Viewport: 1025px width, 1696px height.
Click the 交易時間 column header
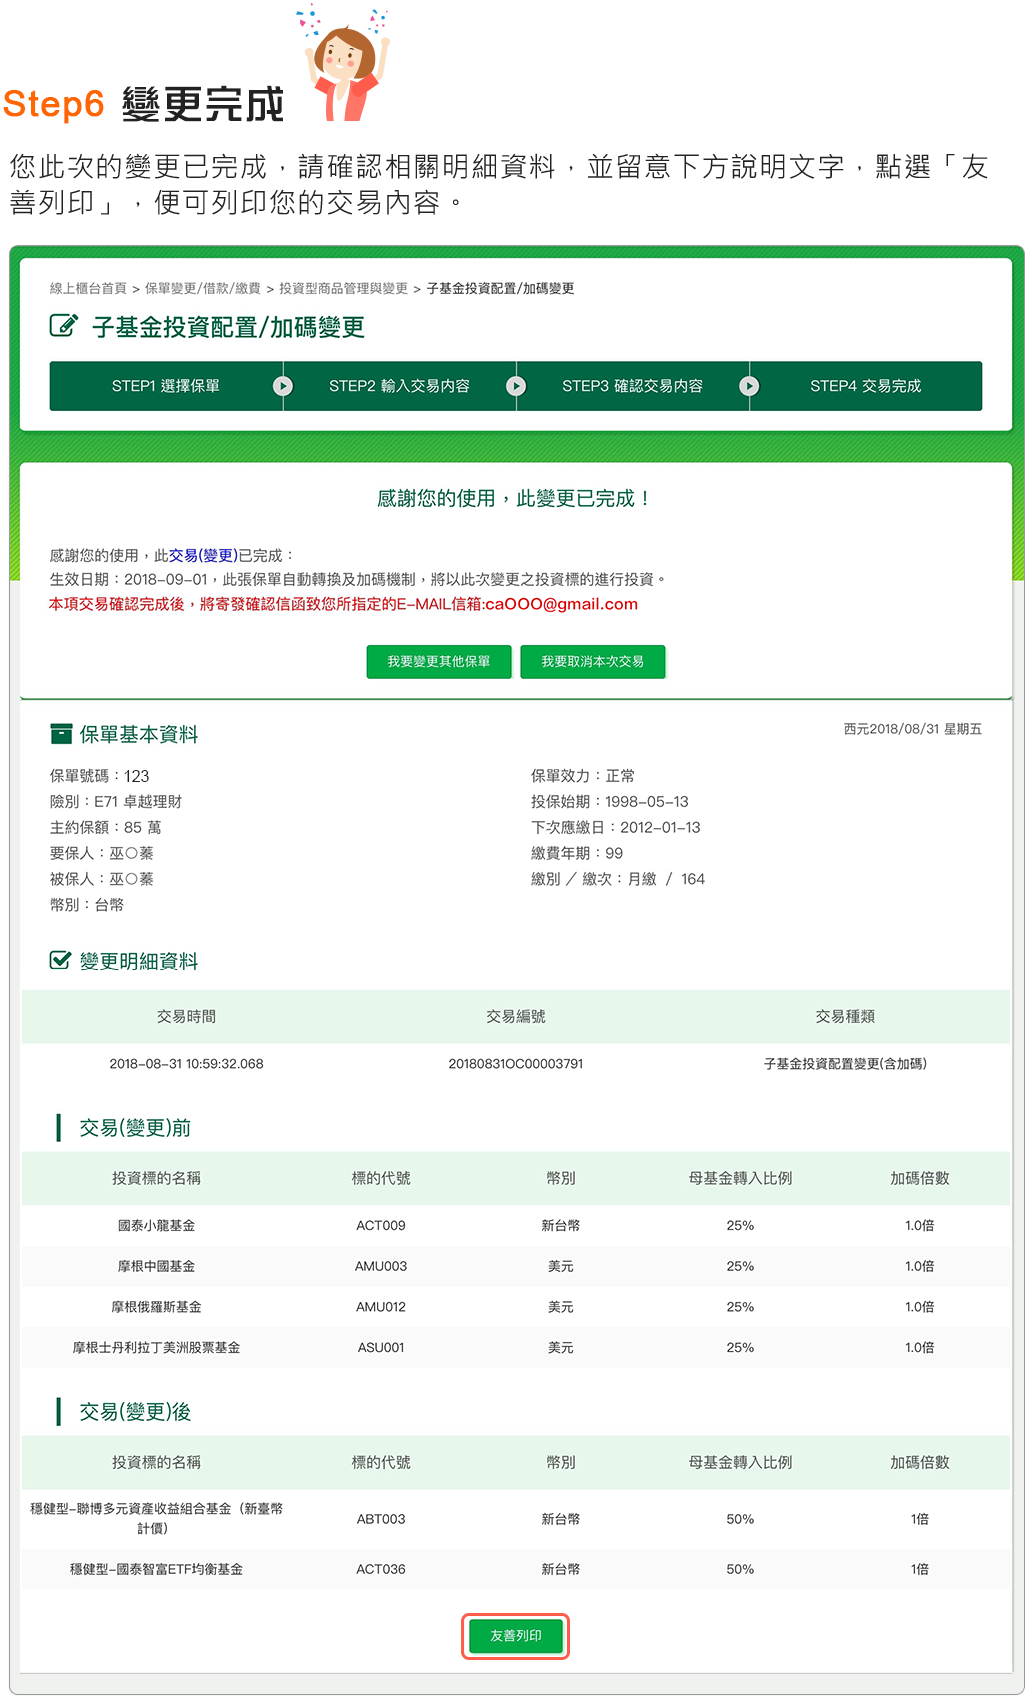point(186,1016)
